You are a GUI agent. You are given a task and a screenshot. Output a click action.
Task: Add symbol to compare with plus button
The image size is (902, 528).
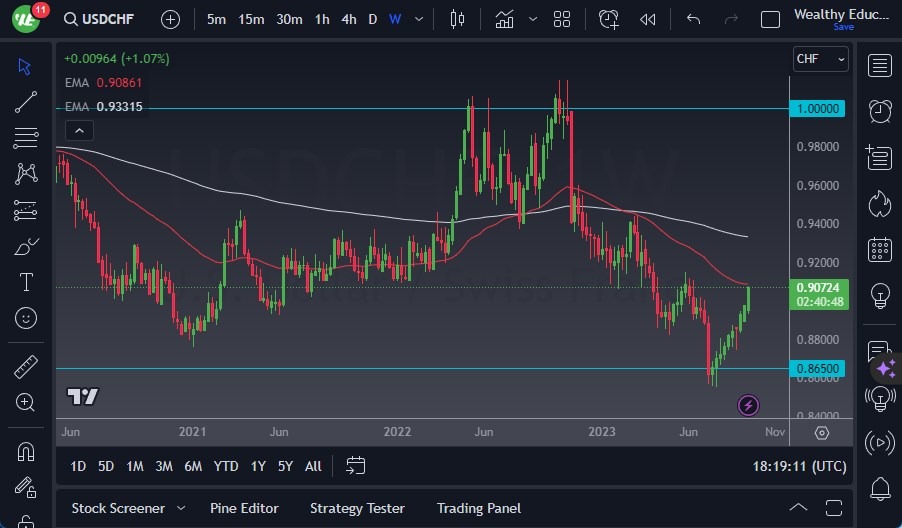(x=170, y=20)
